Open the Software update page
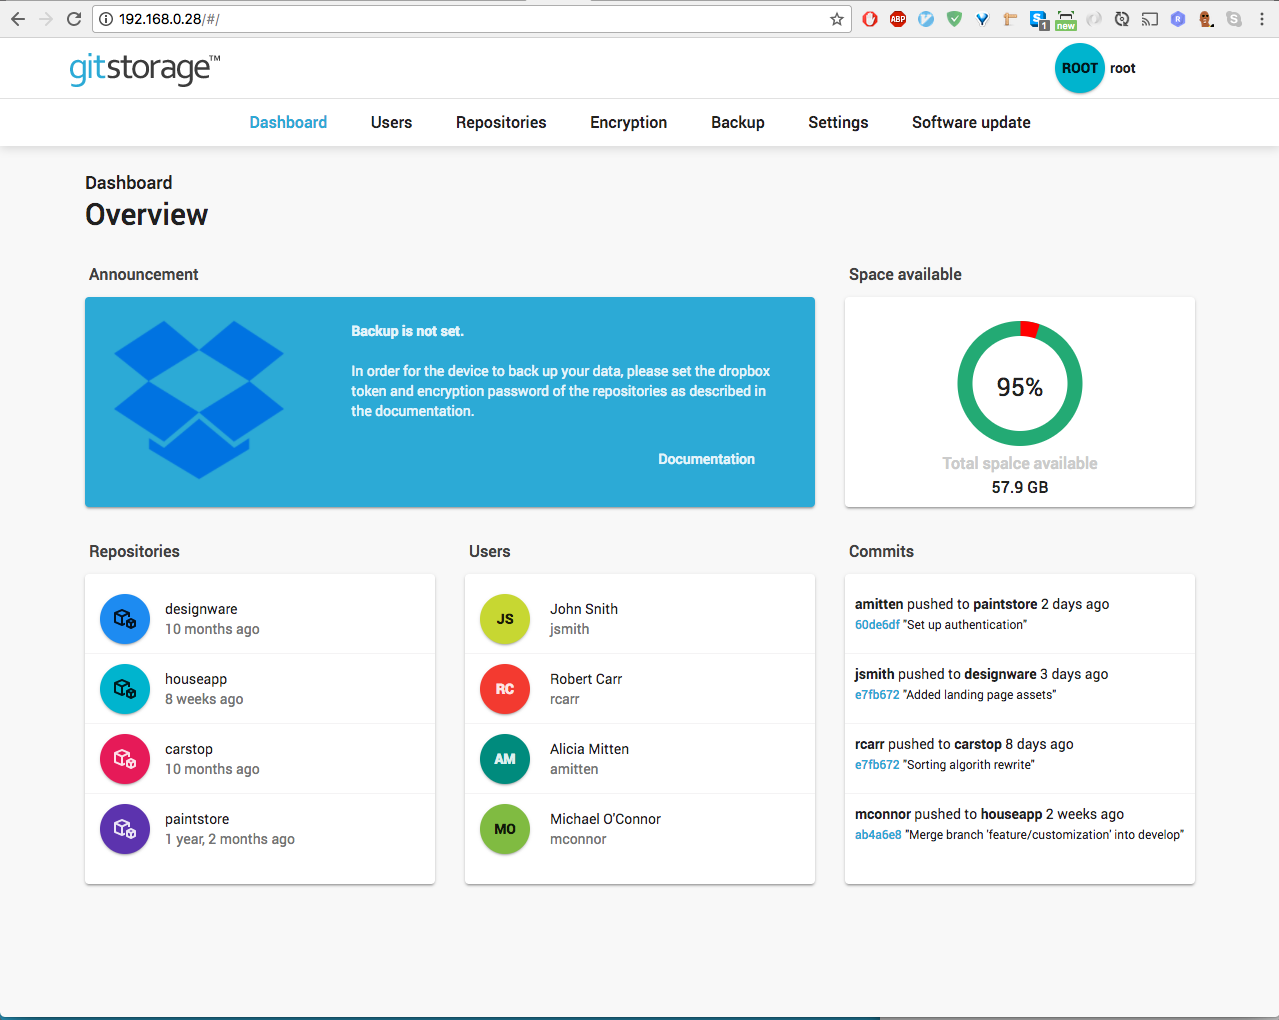Screen dimensions: 1279x1020 (x=970, y=122)
